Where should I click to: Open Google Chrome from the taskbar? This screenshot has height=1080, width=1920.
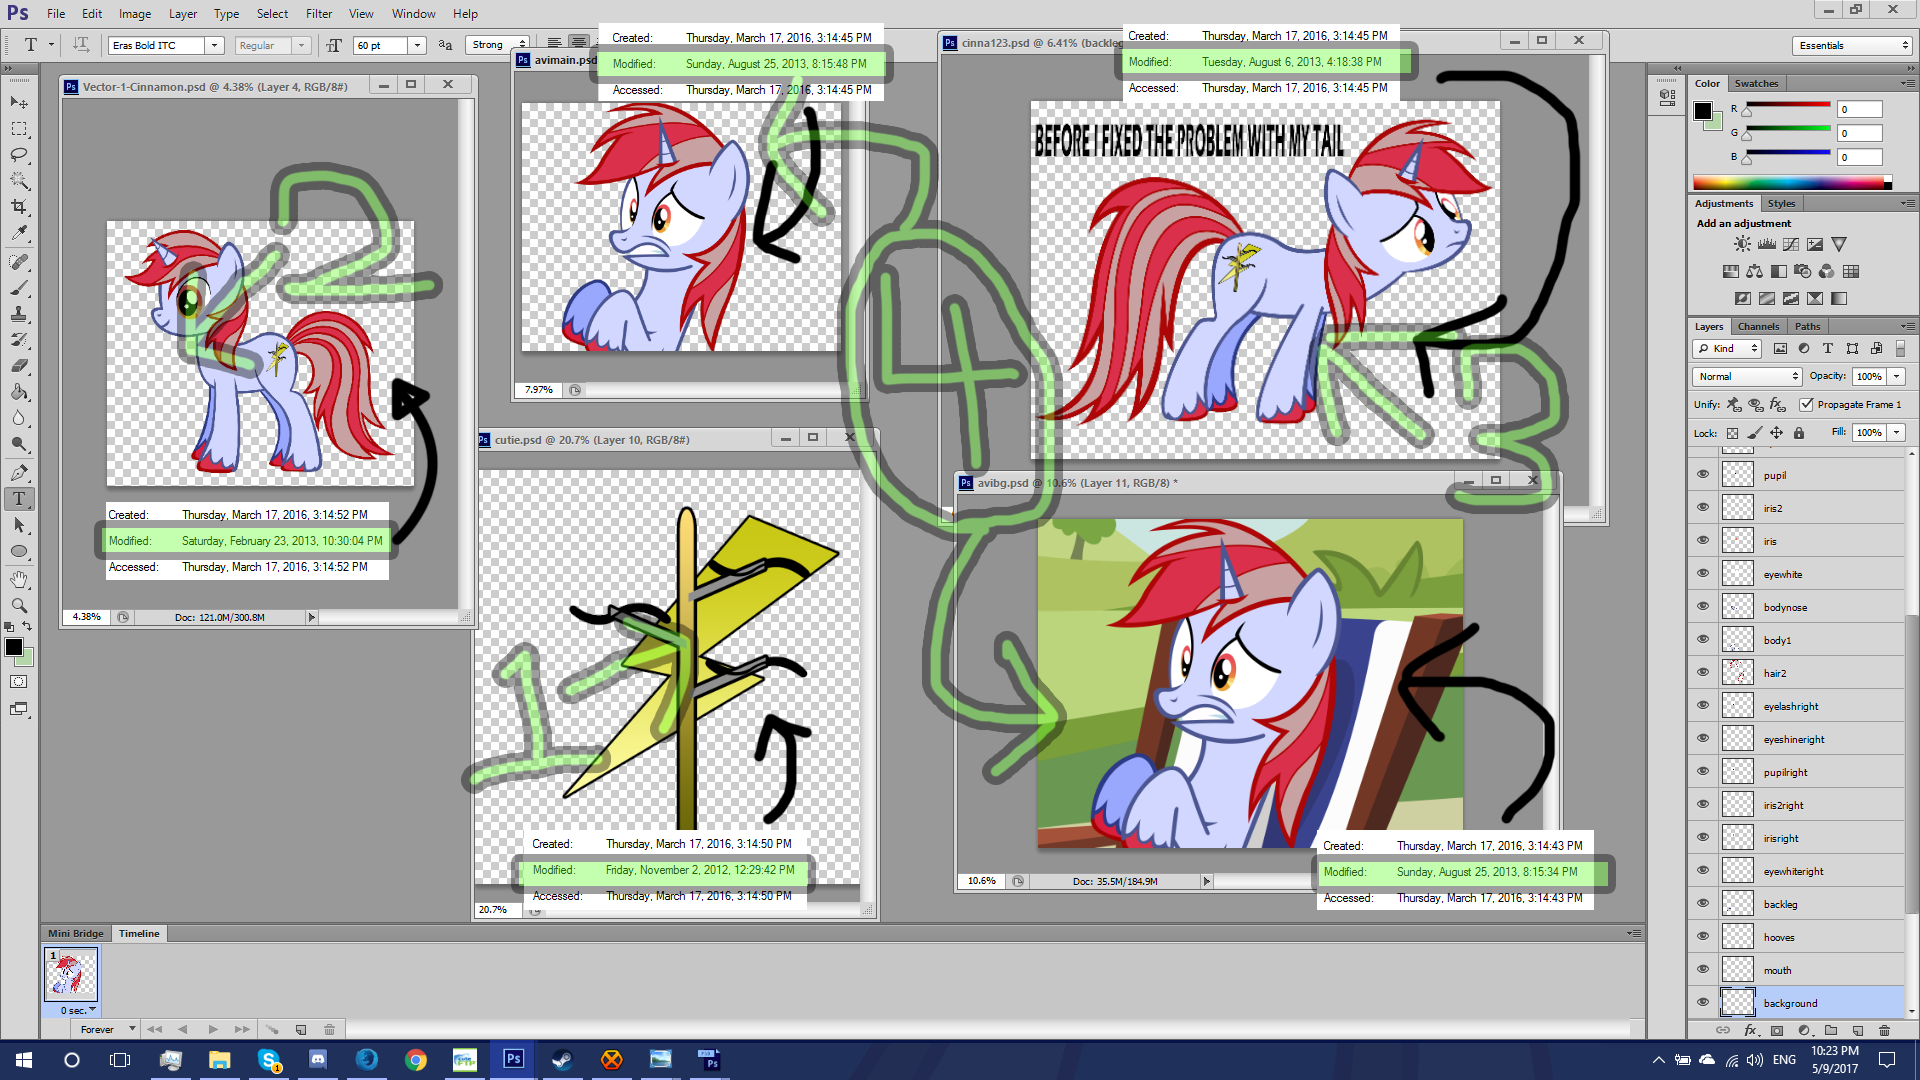click(x=415, y=1060)
